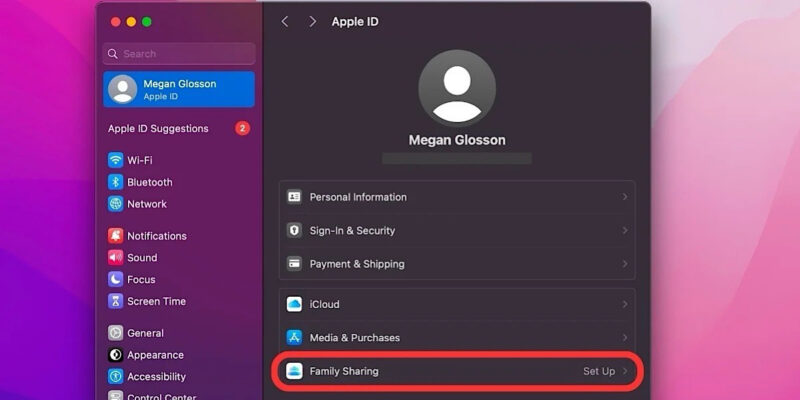Screen dimensions: 800x400
Task: Click the green zoom window button
Action: (146, 21)
